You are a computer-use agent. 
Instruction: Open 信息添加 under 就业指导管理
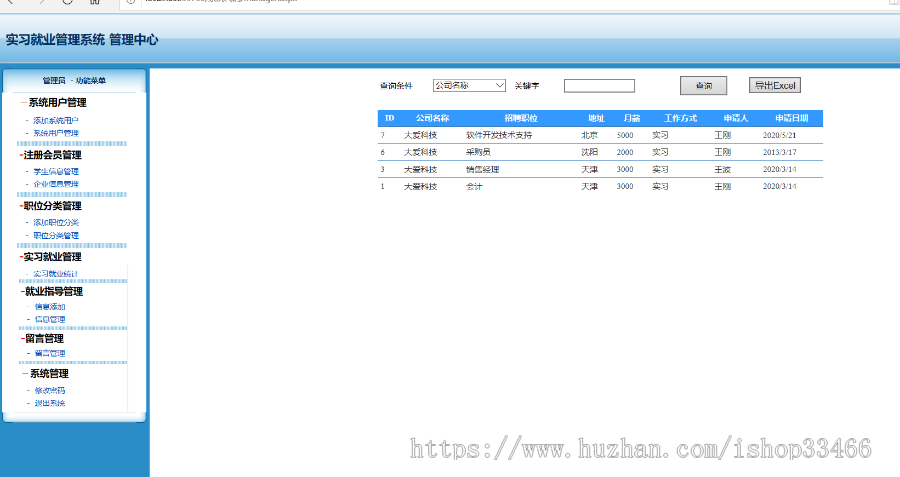coord(50,307)
